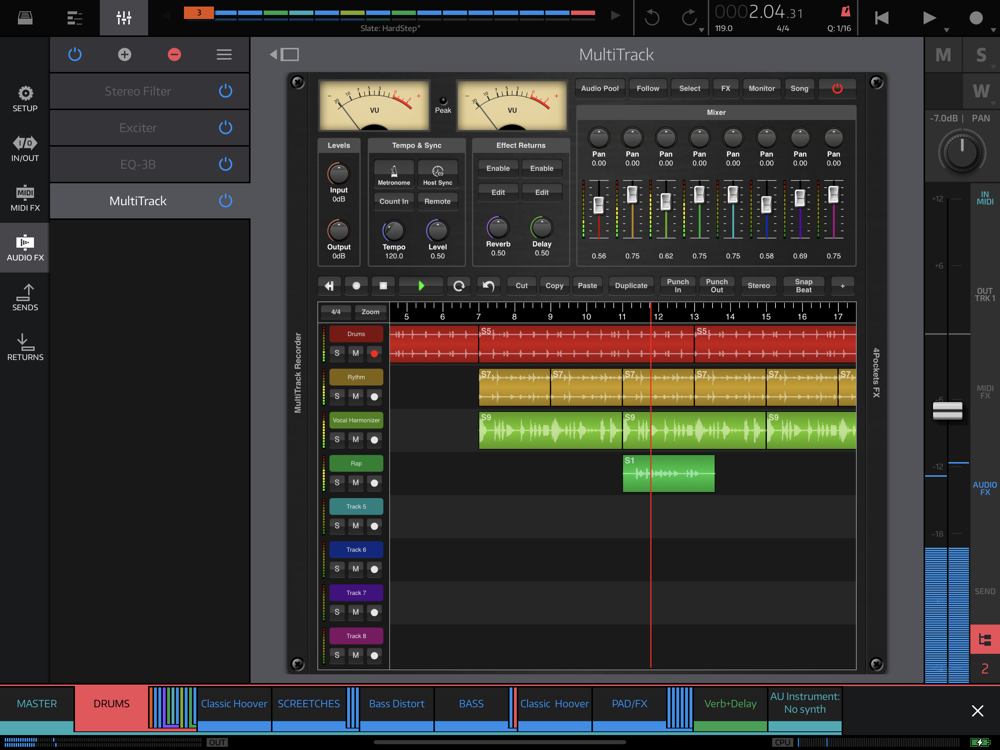This screenshot has height=750, width=1000.
Task: Open the 4/4 time signature selector
Action: pyautogui.click(x=335, y=312)
